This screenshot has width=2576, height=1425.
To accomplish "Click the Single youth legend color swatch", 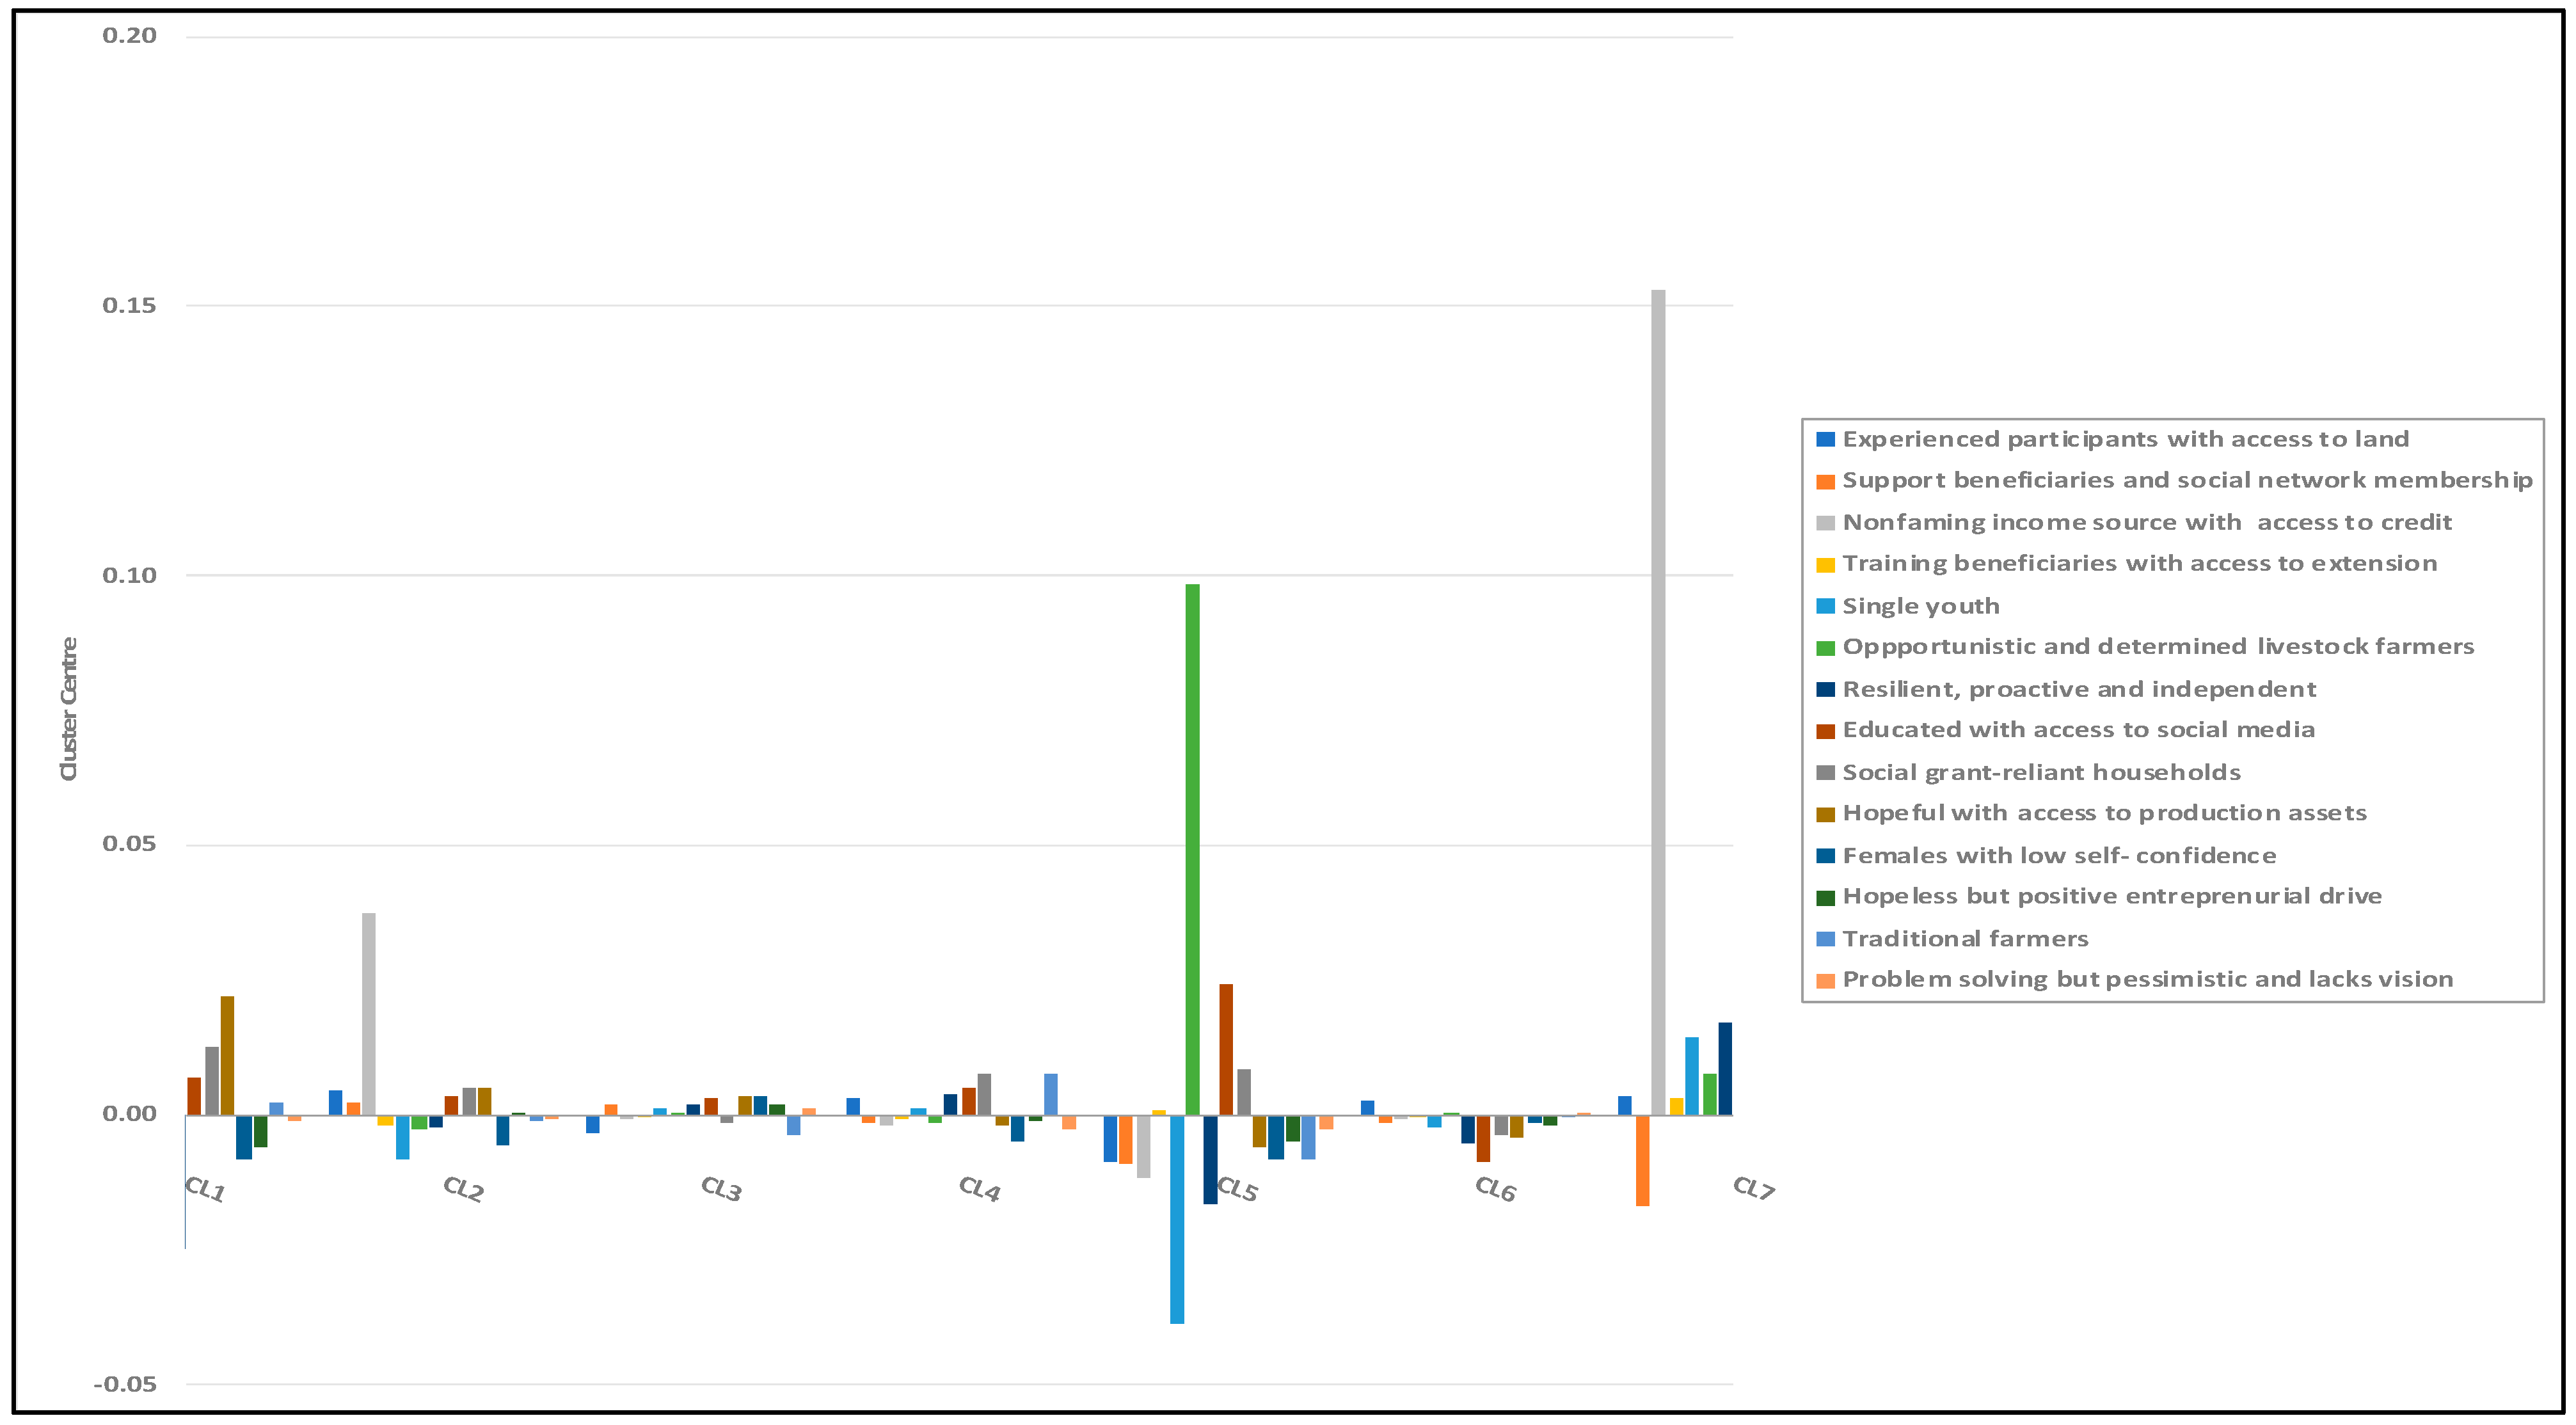I will [x=1825, y=606].
